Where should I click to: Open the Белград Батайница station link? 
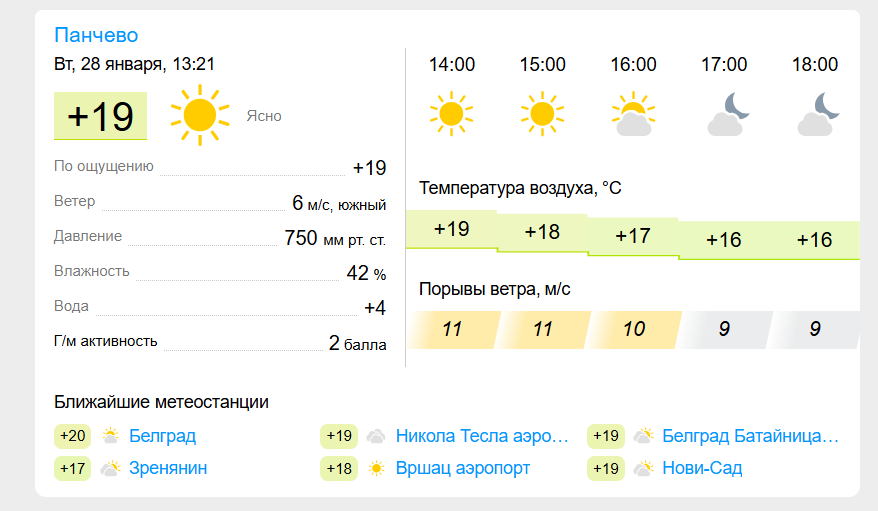pos(750,435)
